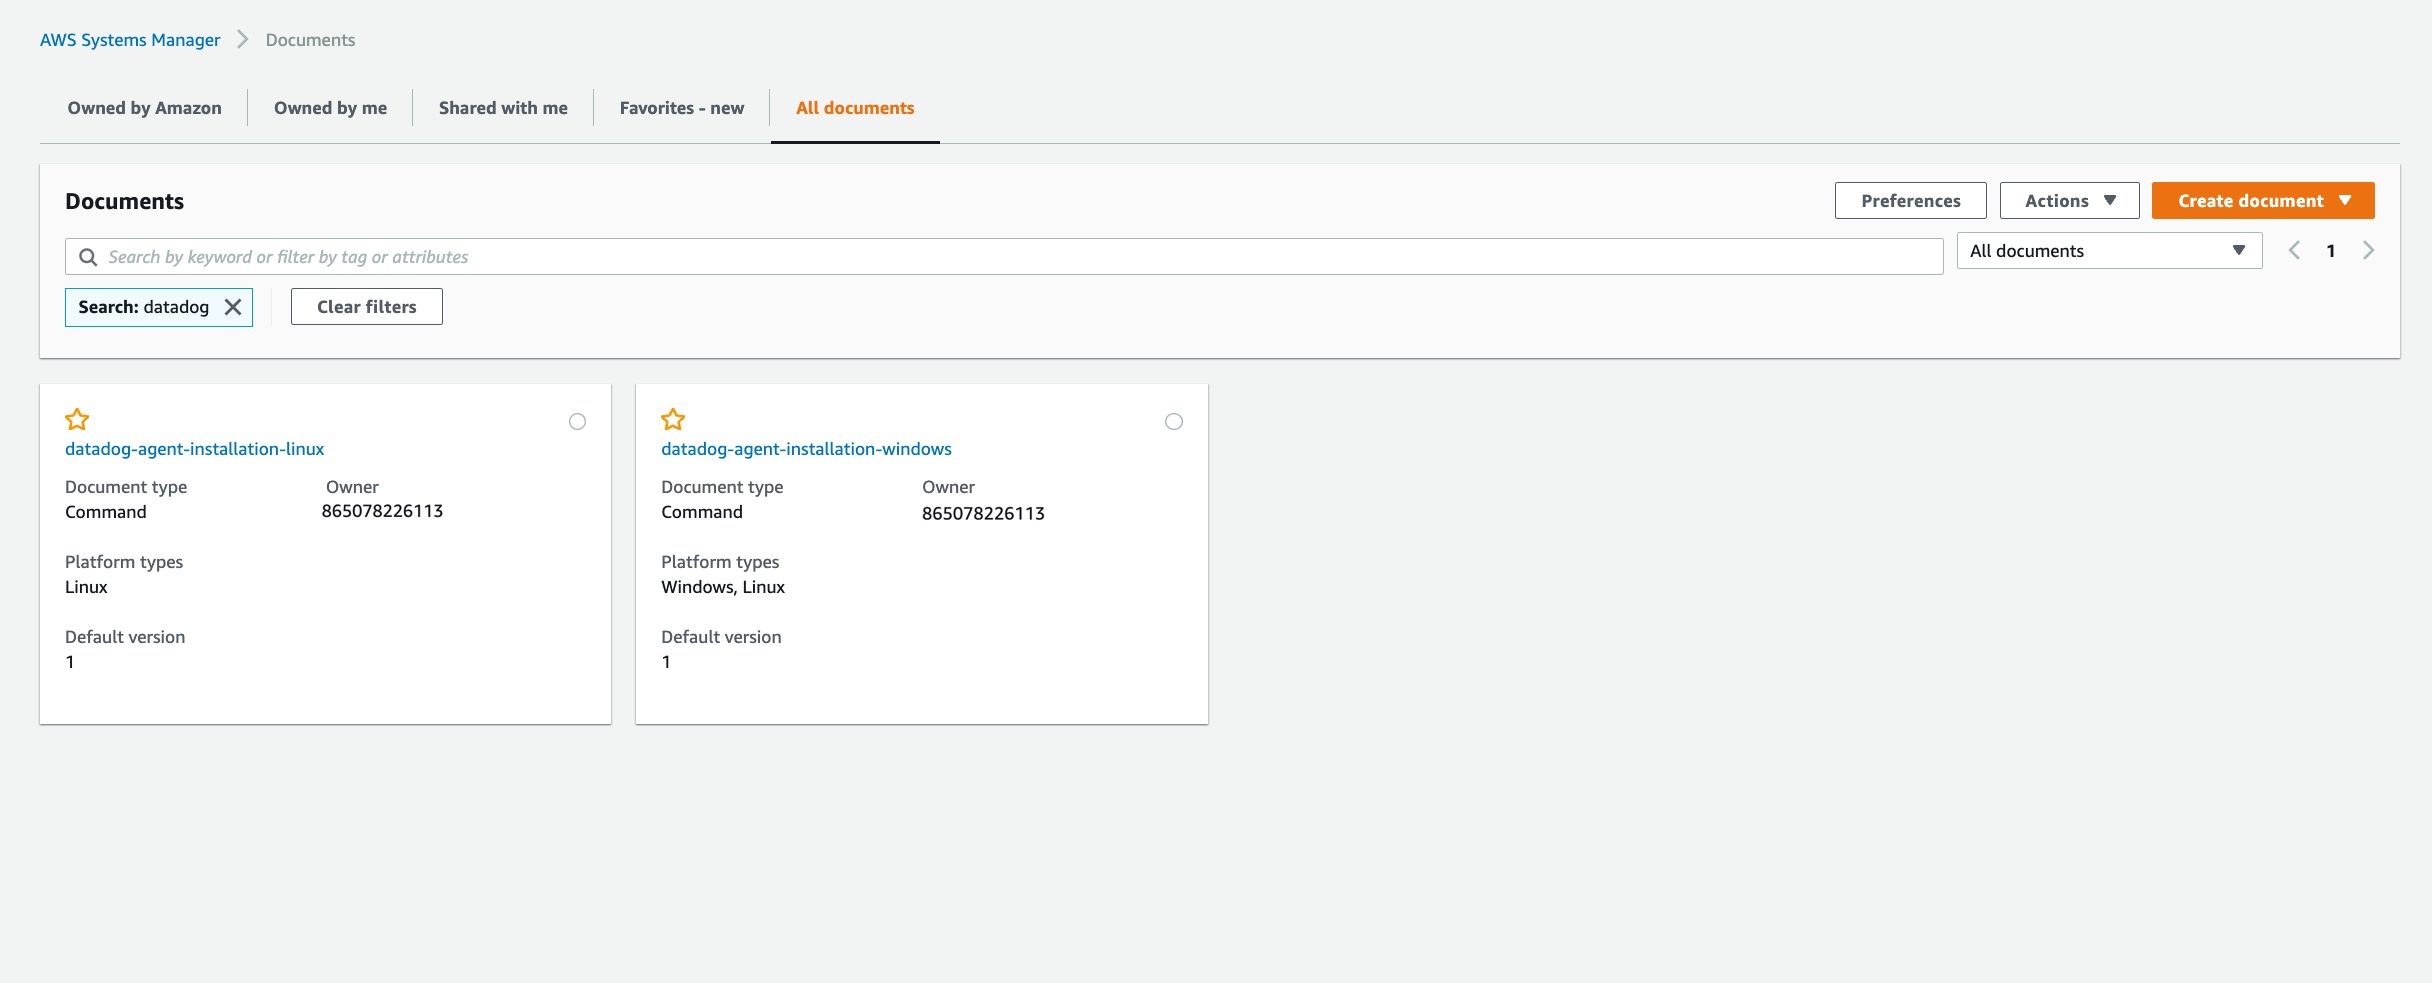Favorite the datadog-agent-installation-windows document star

673,420
